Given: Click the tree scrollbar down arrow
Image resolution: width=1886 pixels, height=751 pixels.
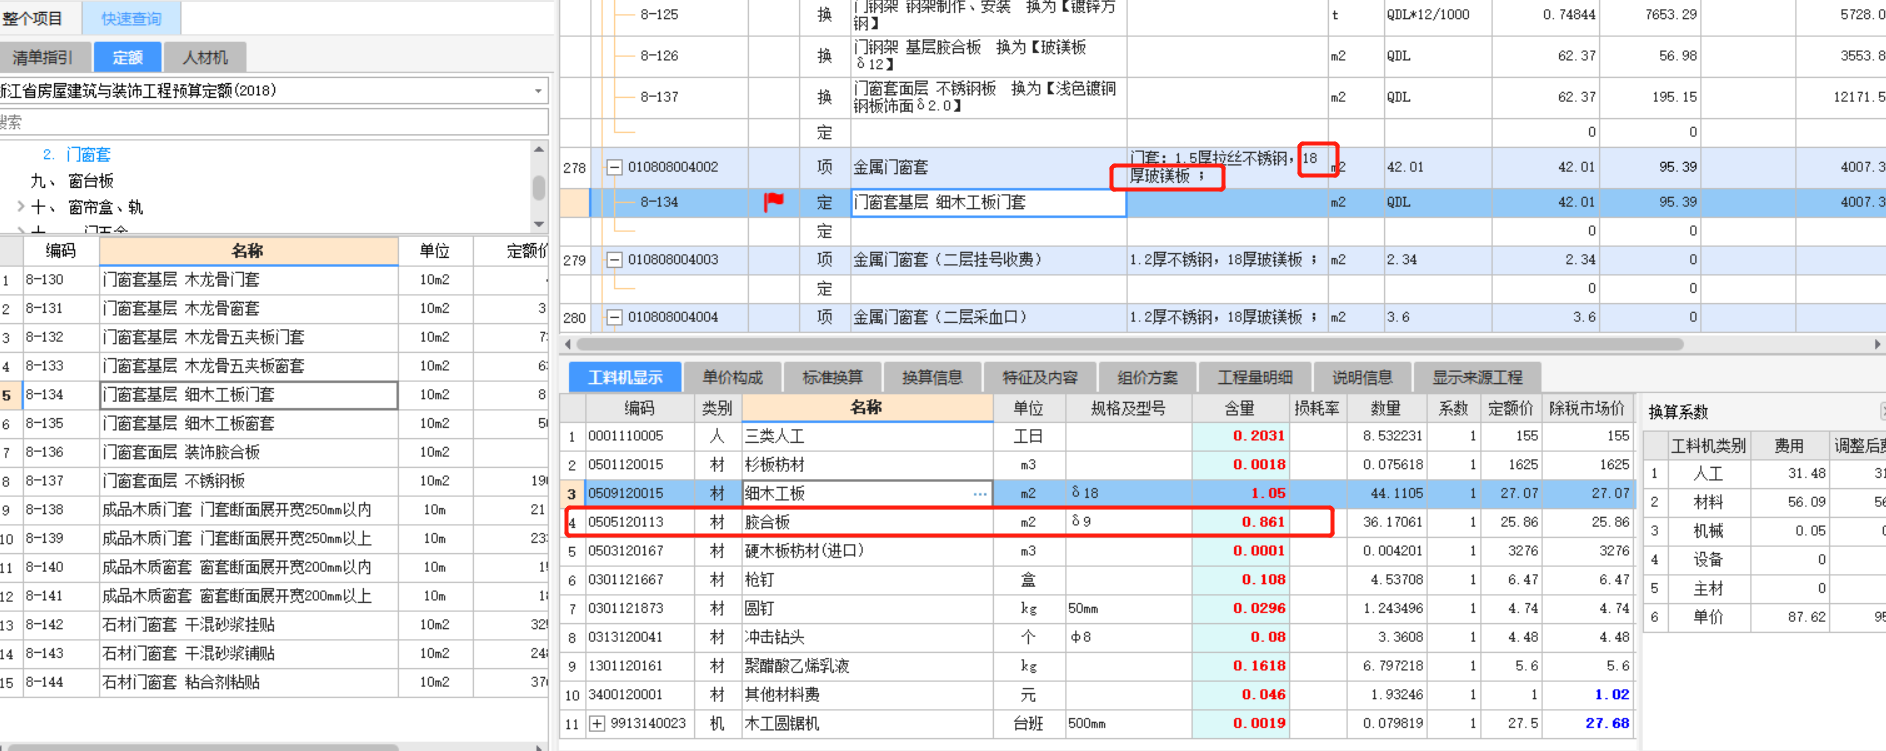Looking at the screenshot, I should pos(539,224).
